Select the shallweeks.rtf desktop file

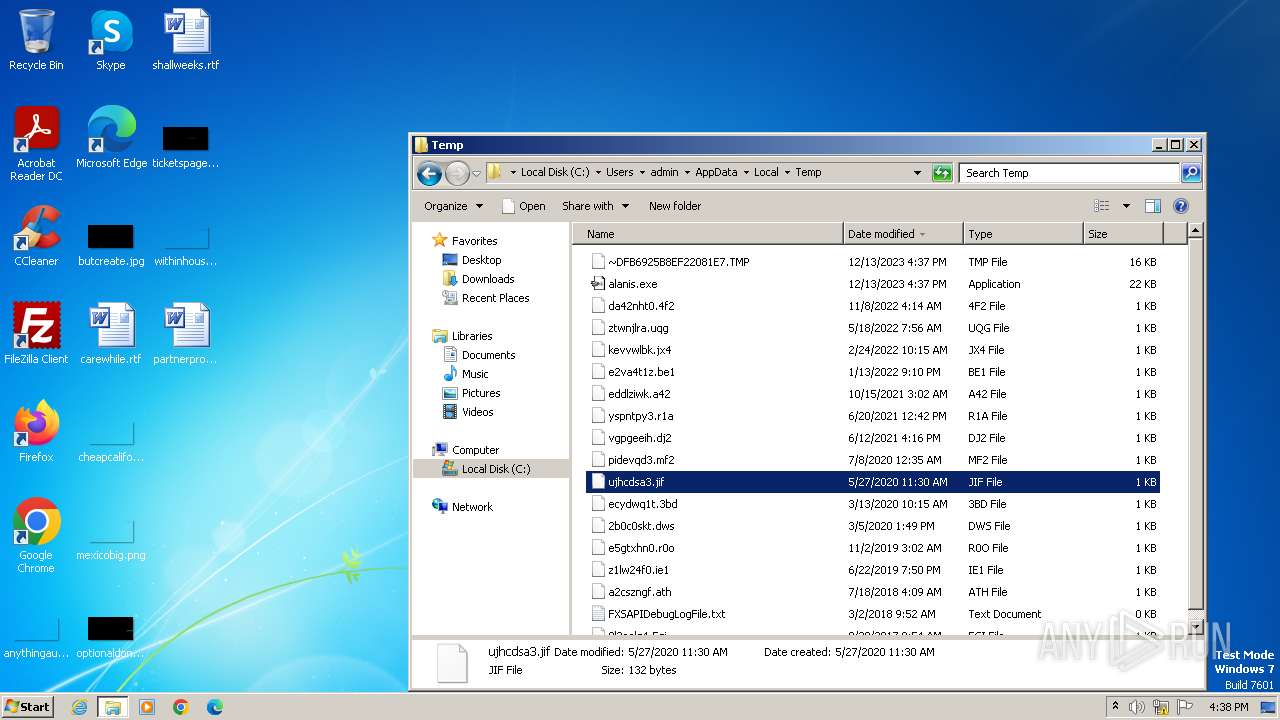pyautogui.click(x=186, y=40)
